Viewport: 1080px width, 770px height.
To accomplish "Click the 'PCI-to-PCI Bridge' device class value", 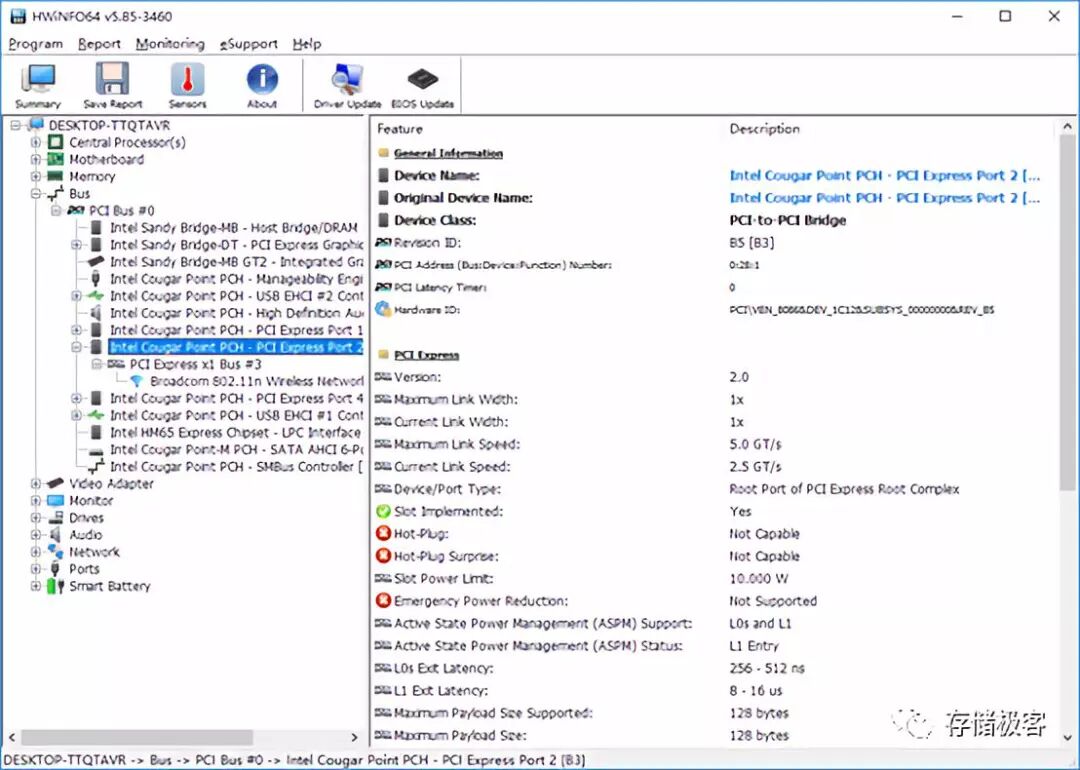I will click(787, 220).
